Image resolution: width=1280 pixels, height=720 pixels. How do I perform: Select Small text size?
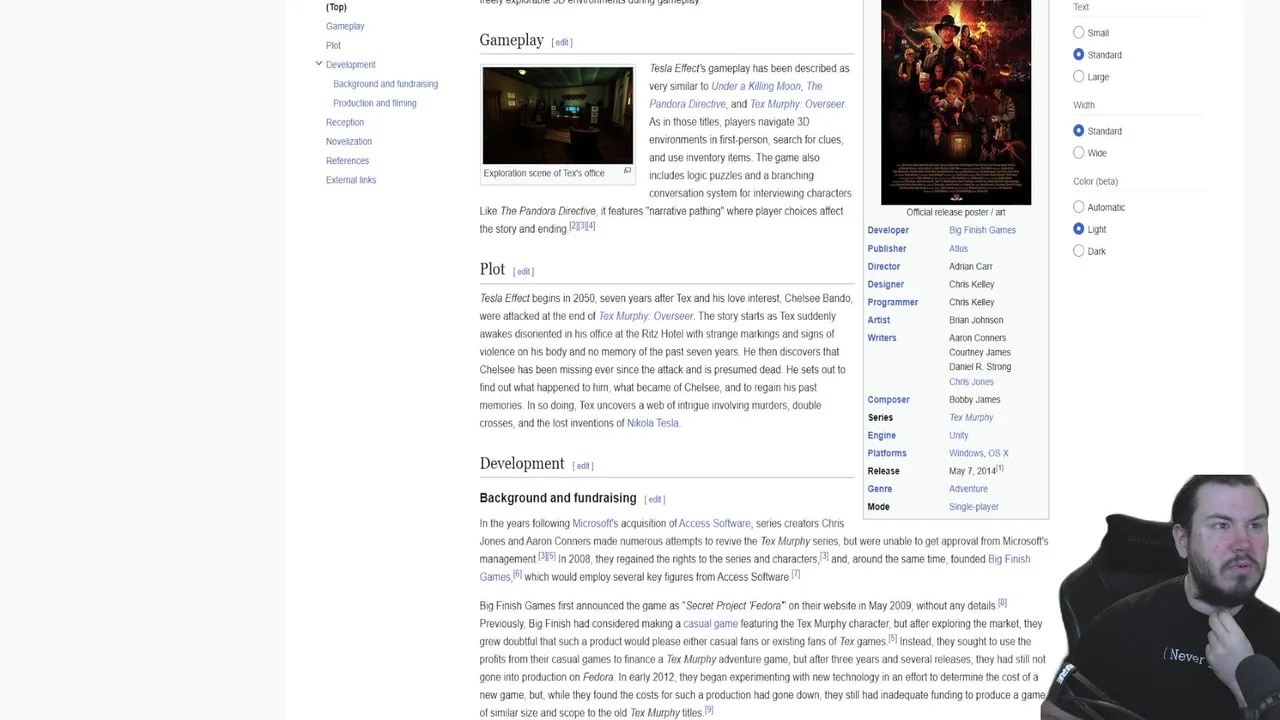[x=1078, y=33]
